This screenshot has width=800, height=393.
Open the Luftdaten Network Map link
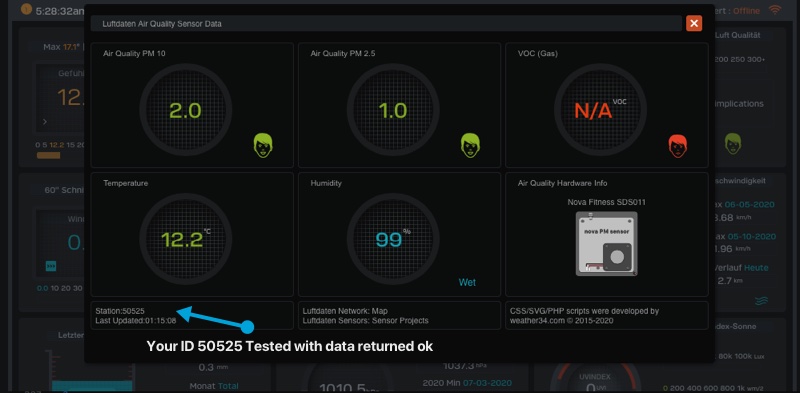click(380, 311)
